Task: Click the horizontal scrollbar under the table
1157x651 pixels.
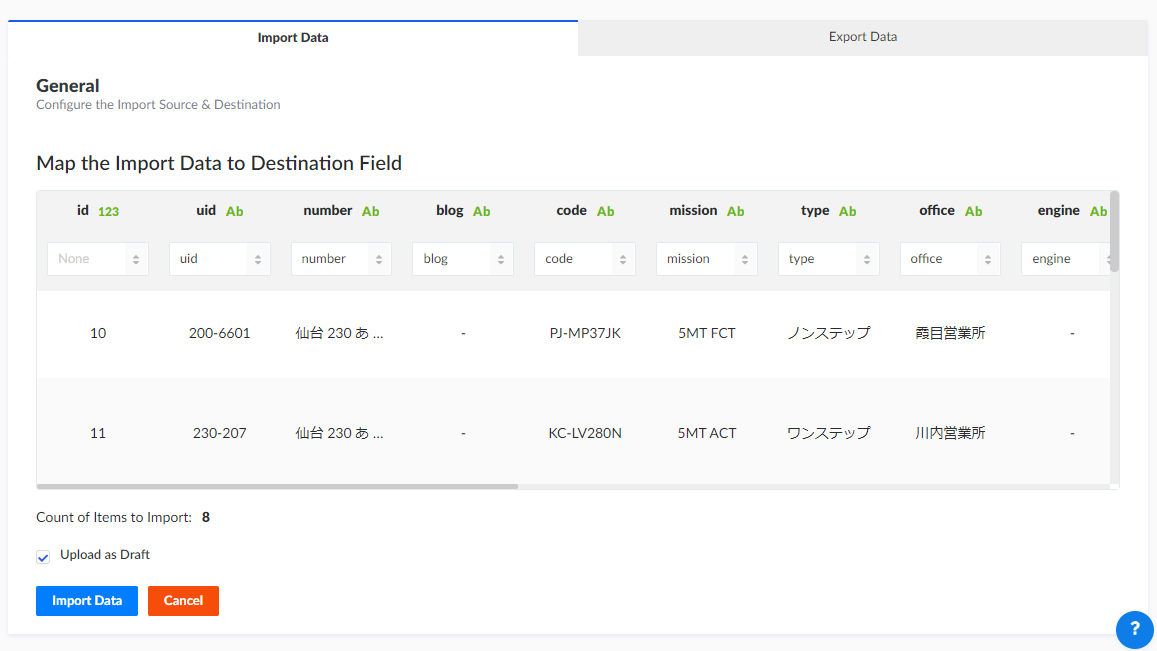Action: [277, 487]
